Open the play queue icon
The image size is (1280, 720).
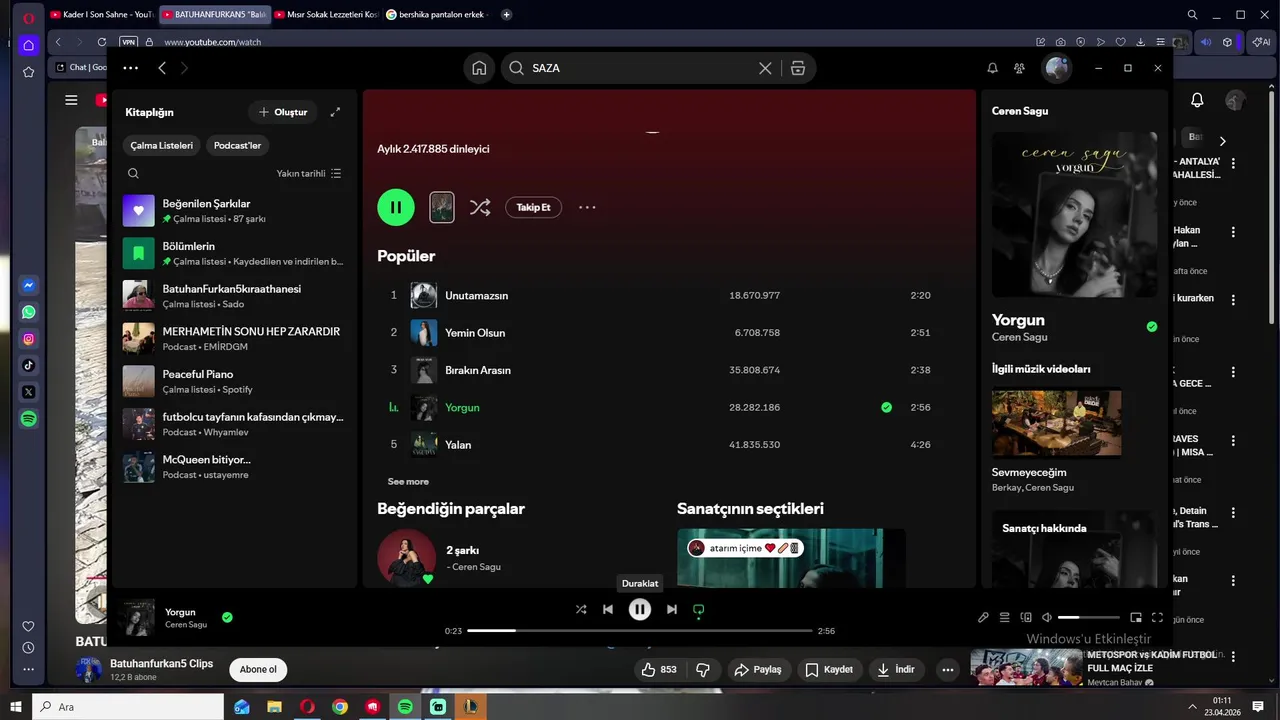(x=1004, y=618)
